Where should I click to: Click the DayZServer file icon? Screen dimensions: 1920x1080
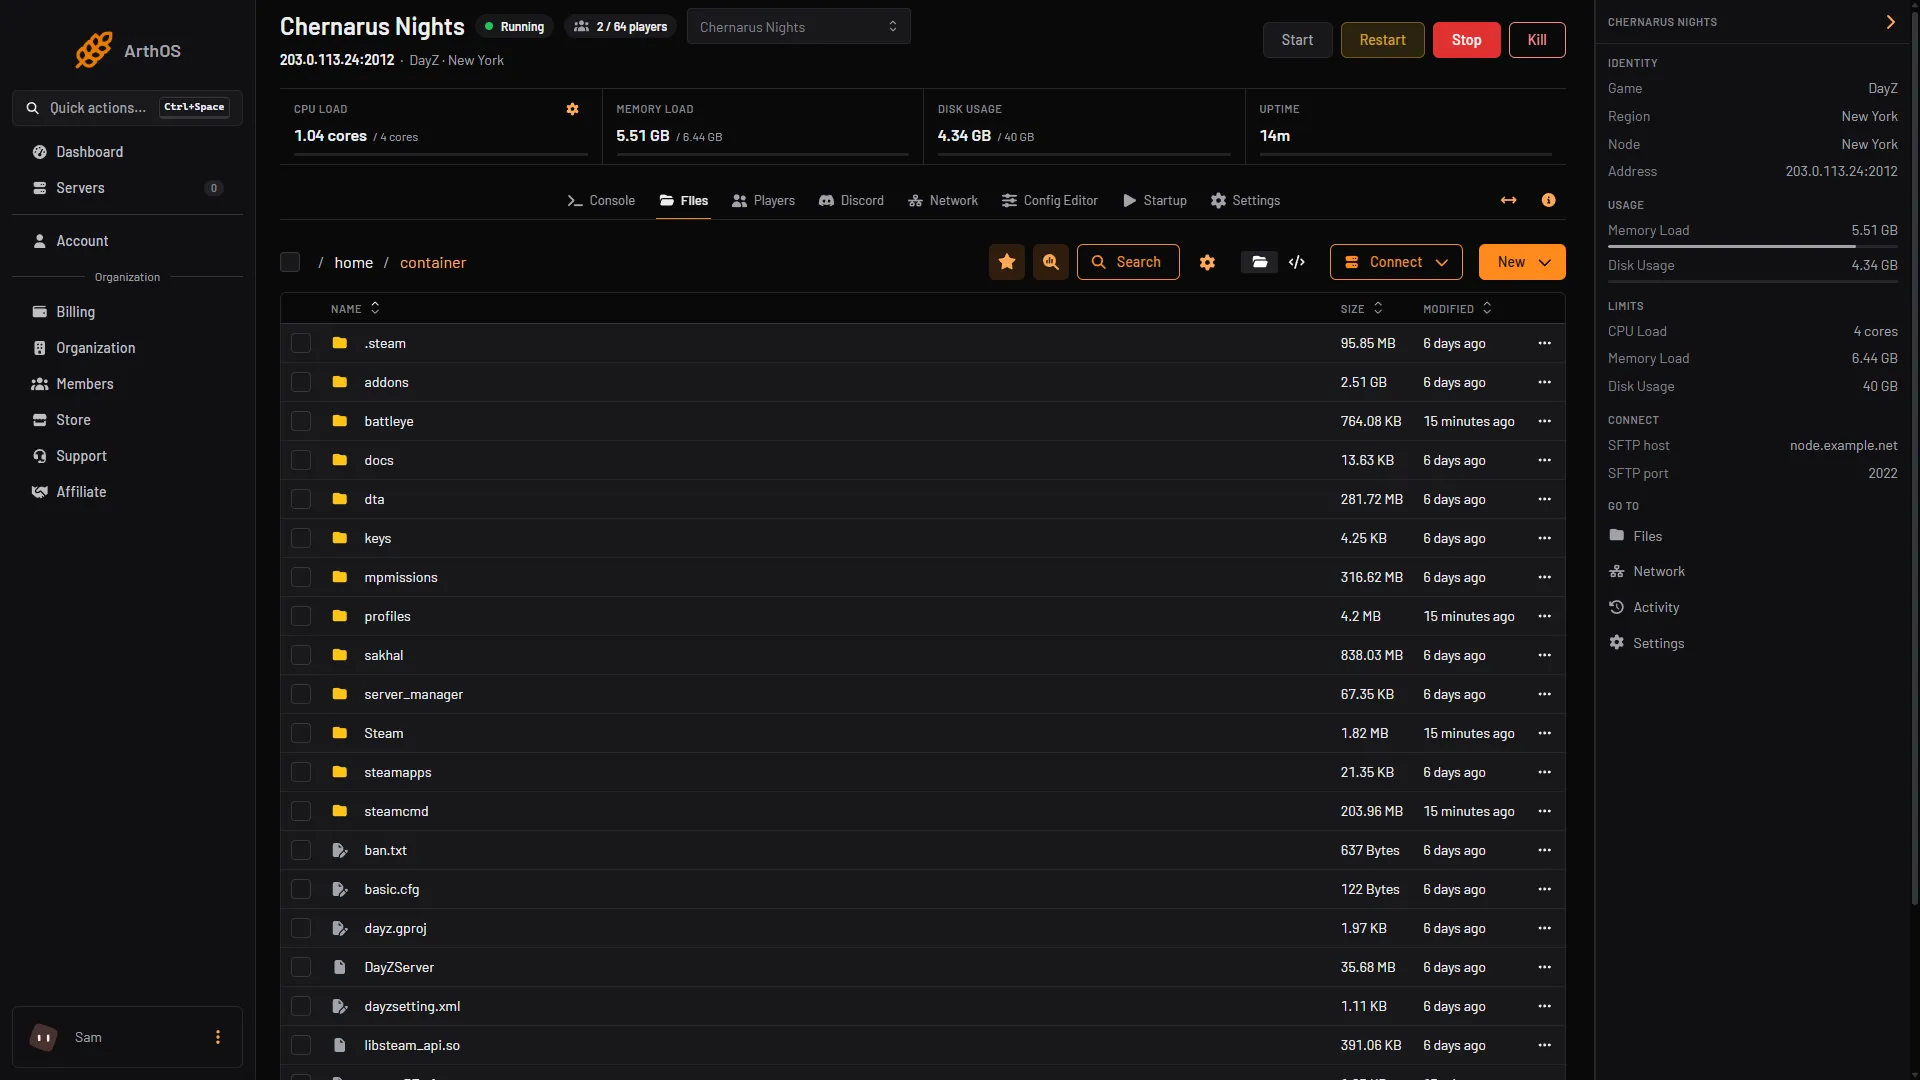tap(340, 967)
